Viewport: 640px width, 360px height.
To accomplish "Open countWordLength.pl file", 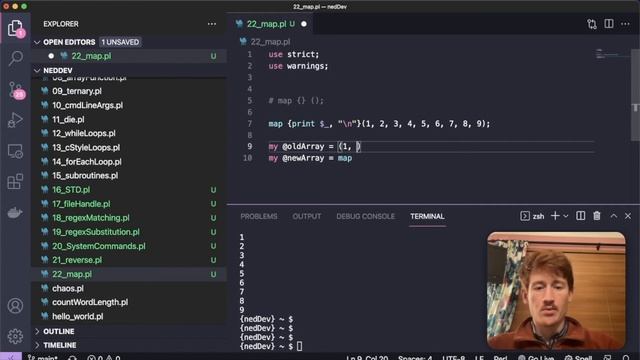I will point(130,302).
